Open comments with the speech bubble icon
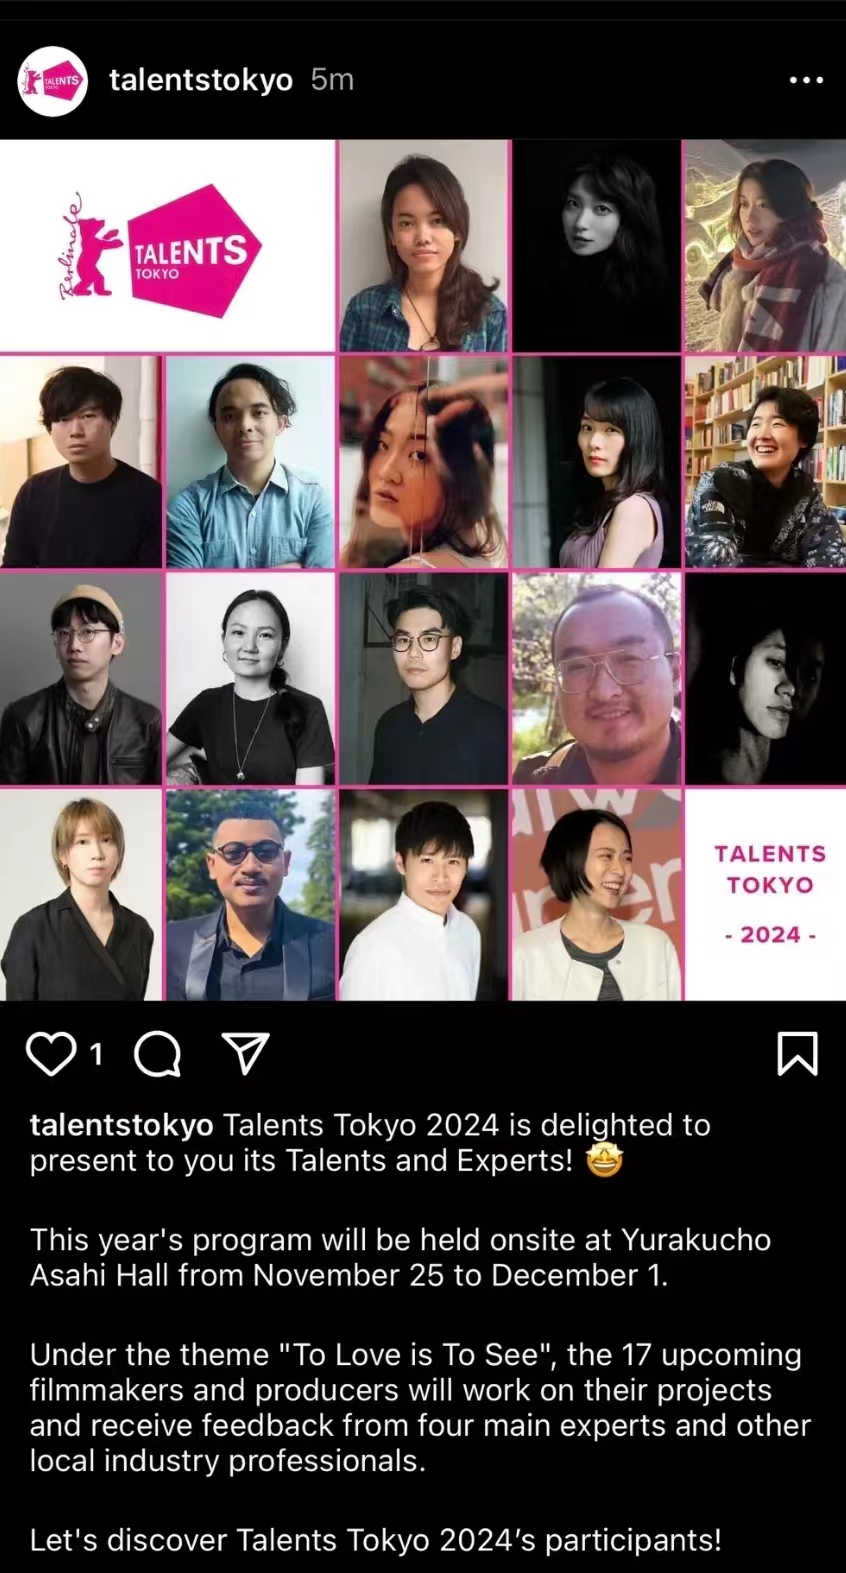The height and width of the screenshot is (1573, 846). (x=157, y=1054)
